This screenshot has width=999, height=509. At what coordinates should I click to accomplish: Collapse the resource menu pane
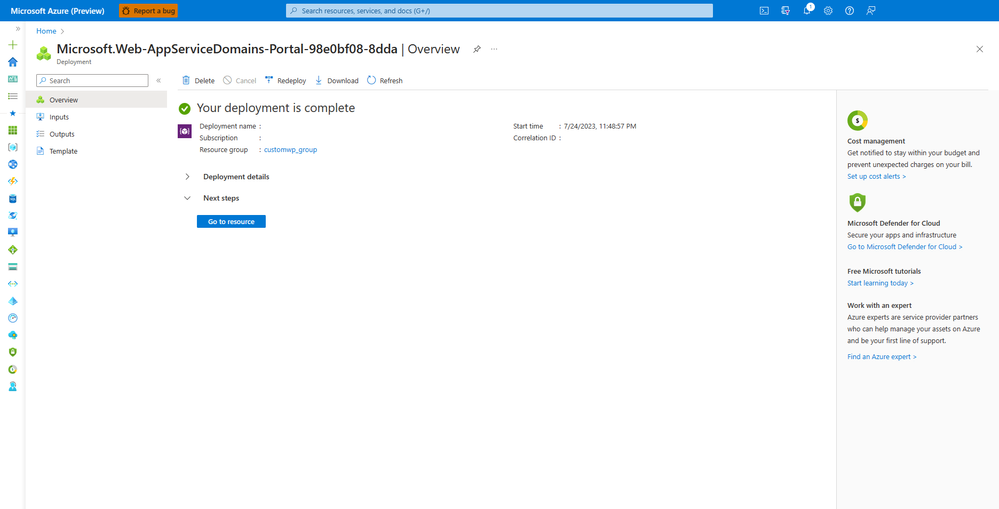[159, 80]
